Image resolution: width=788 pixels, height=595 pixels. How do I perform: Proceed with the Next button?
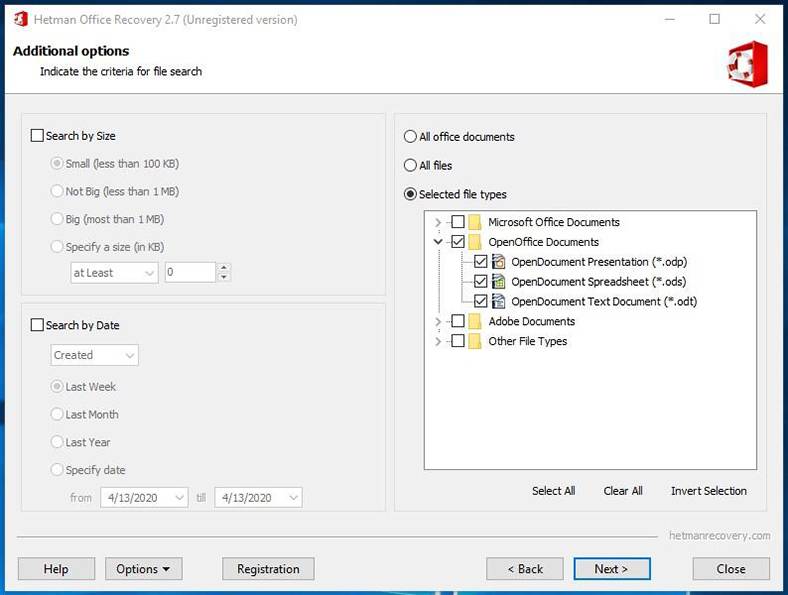[x=612, y=569]
